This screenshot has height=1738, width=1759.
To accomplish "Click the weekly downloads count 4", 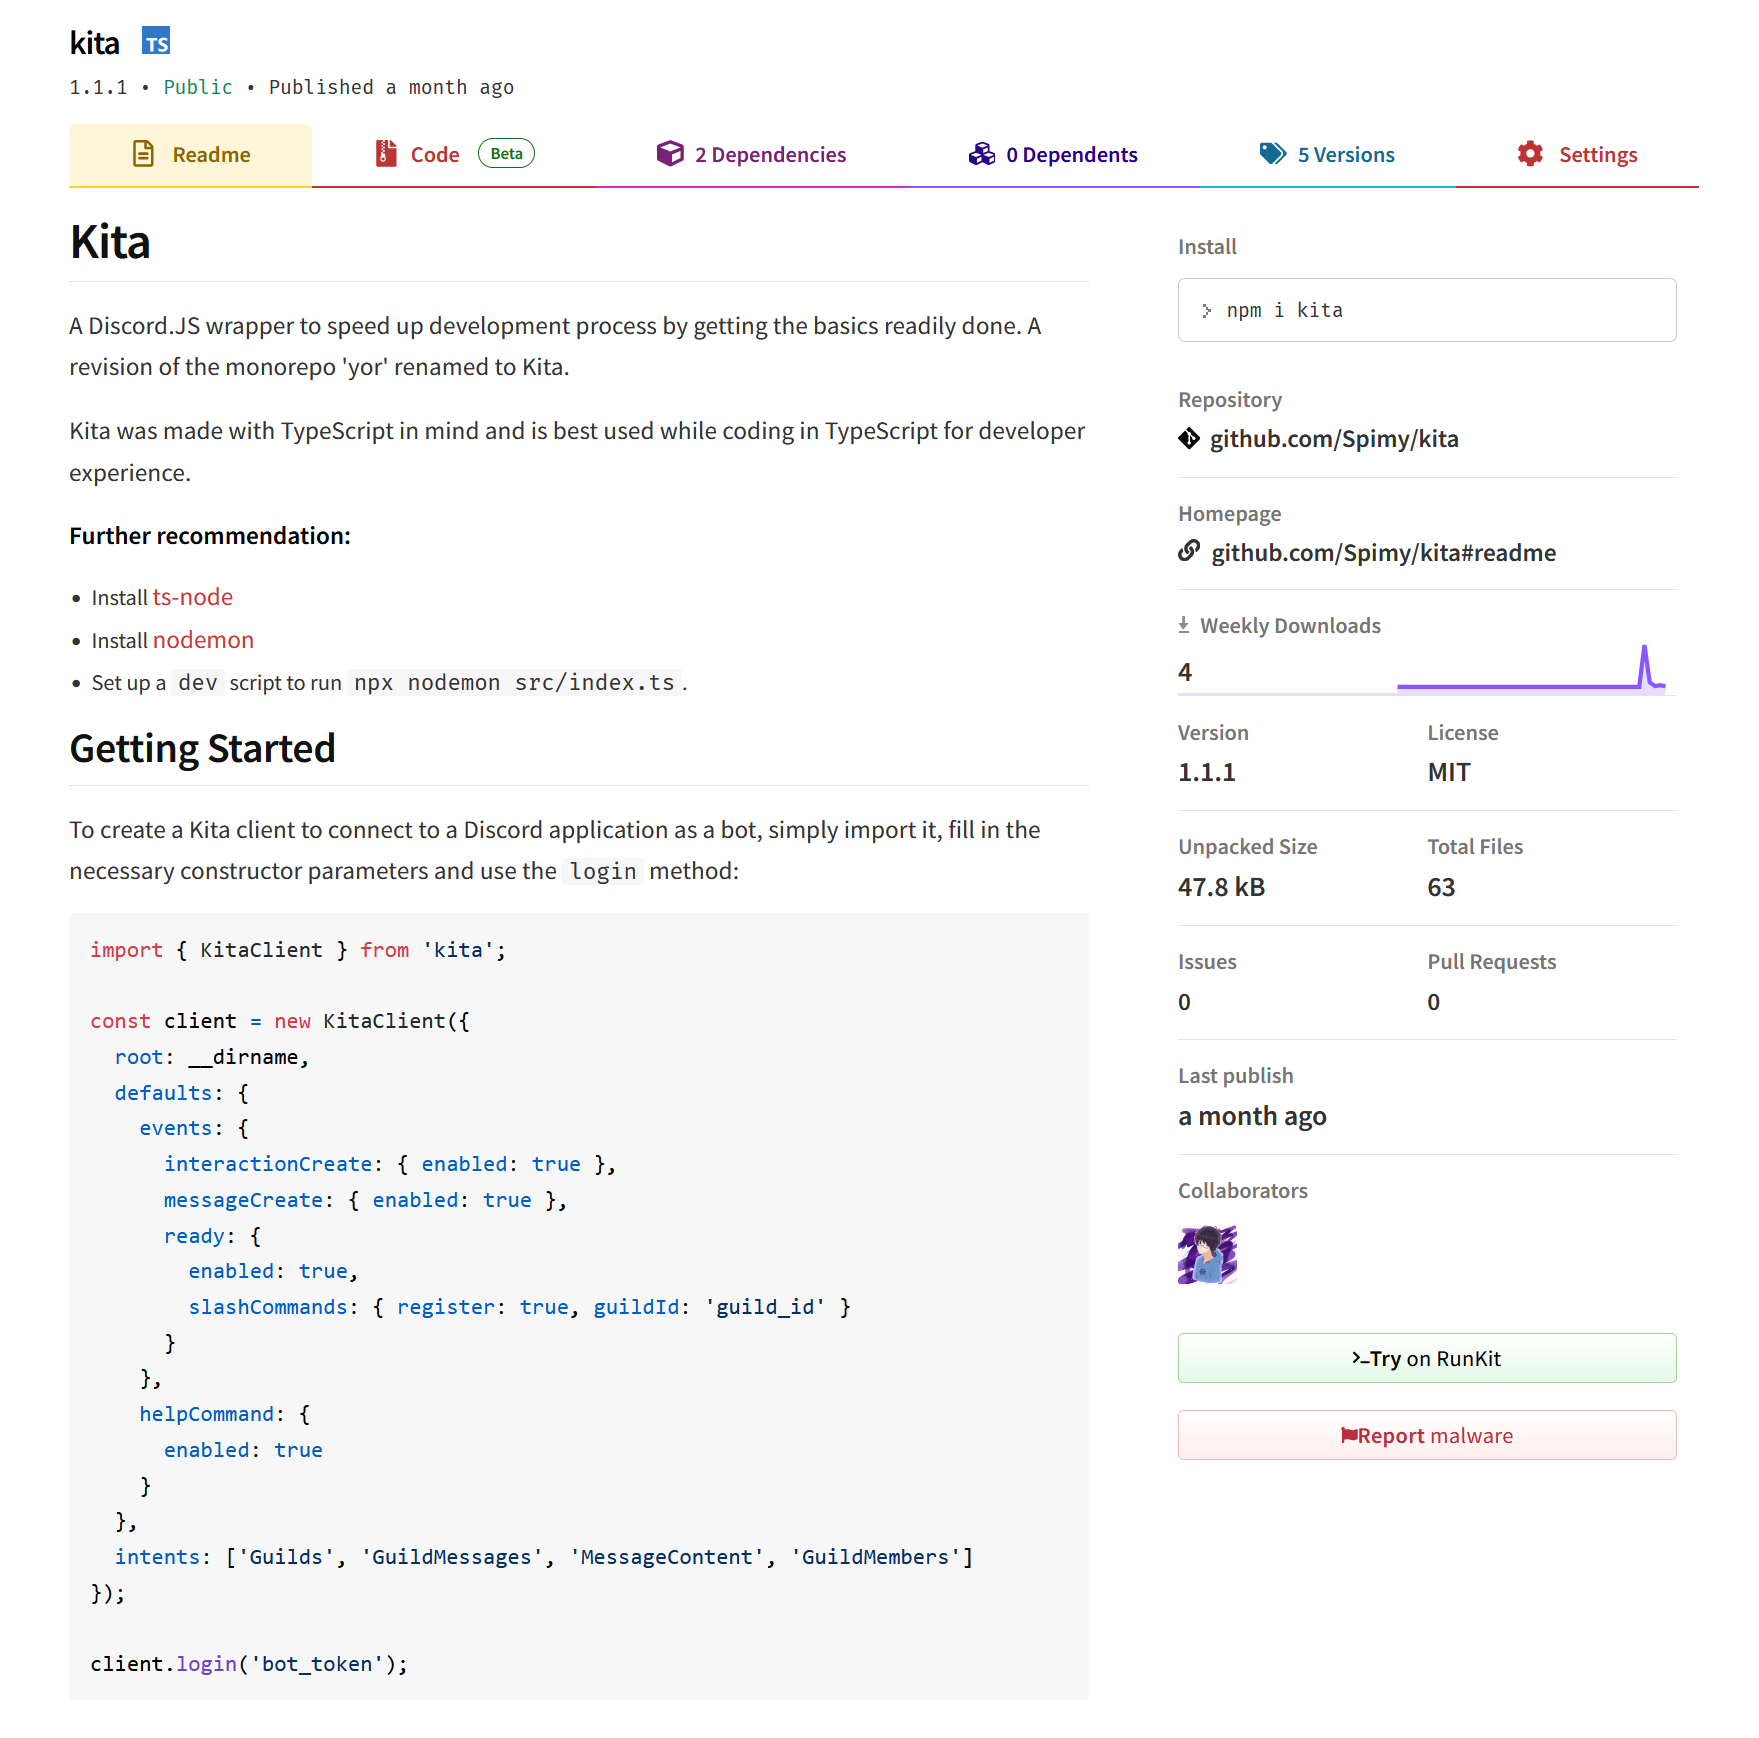I will (x=1185, y=672).
